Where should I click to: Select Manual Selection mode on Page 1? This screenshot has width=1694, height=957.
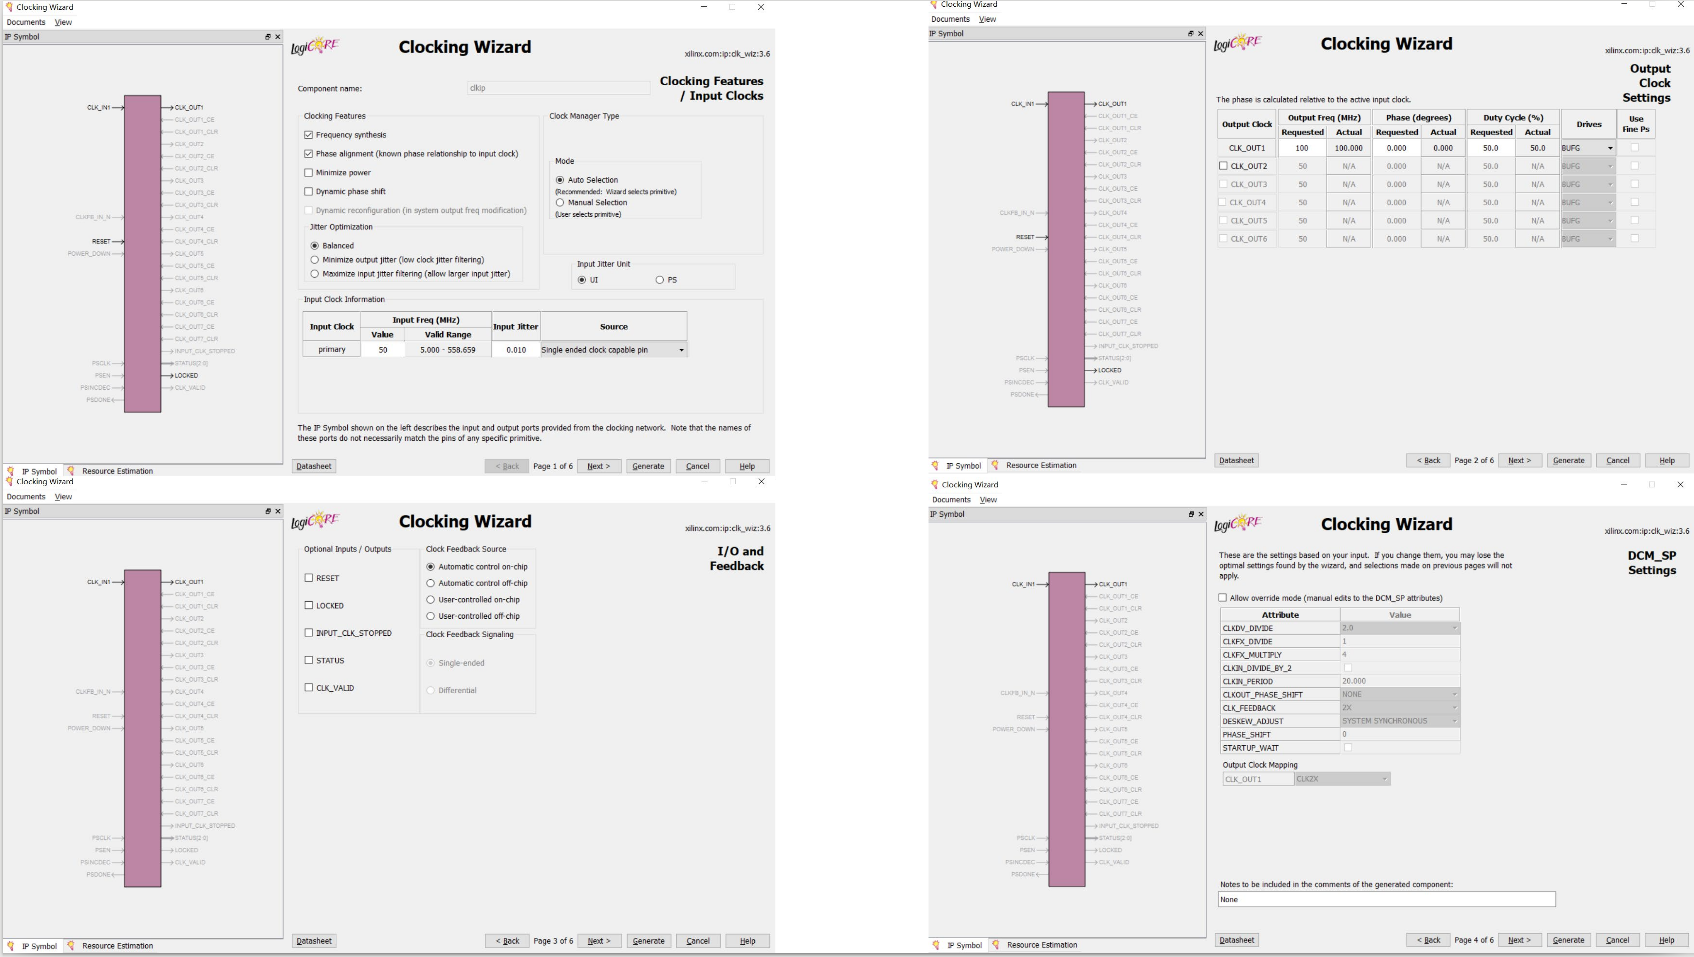[x=560, y=203]
